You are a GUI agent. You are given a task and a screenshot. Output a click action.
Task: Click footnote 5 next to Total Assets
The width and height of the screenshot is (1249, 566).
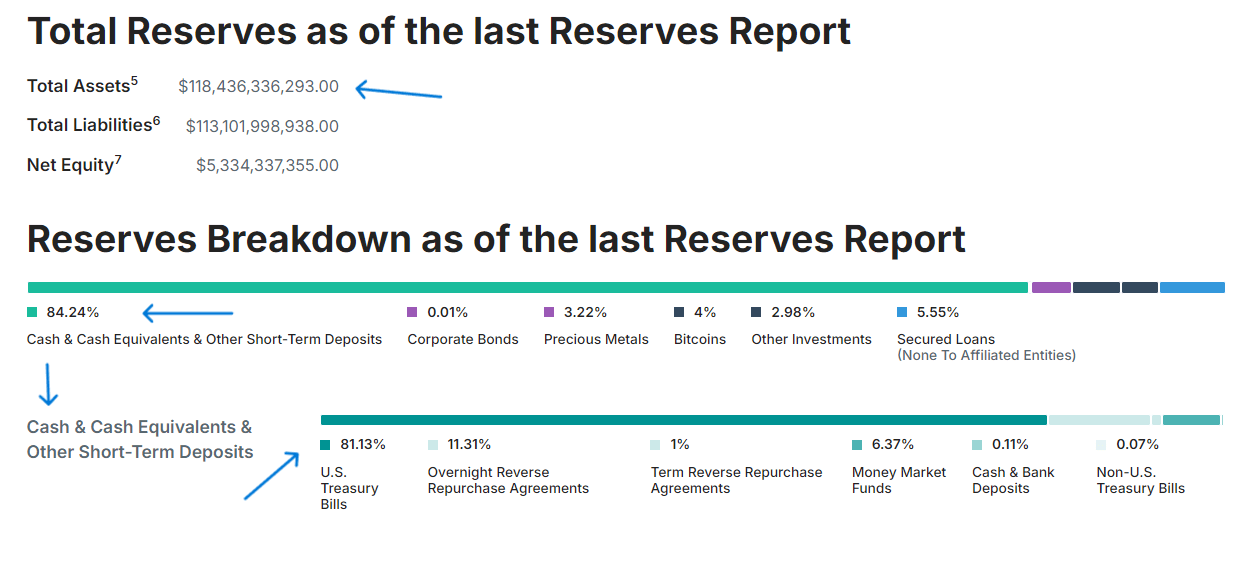click(134, 81)
